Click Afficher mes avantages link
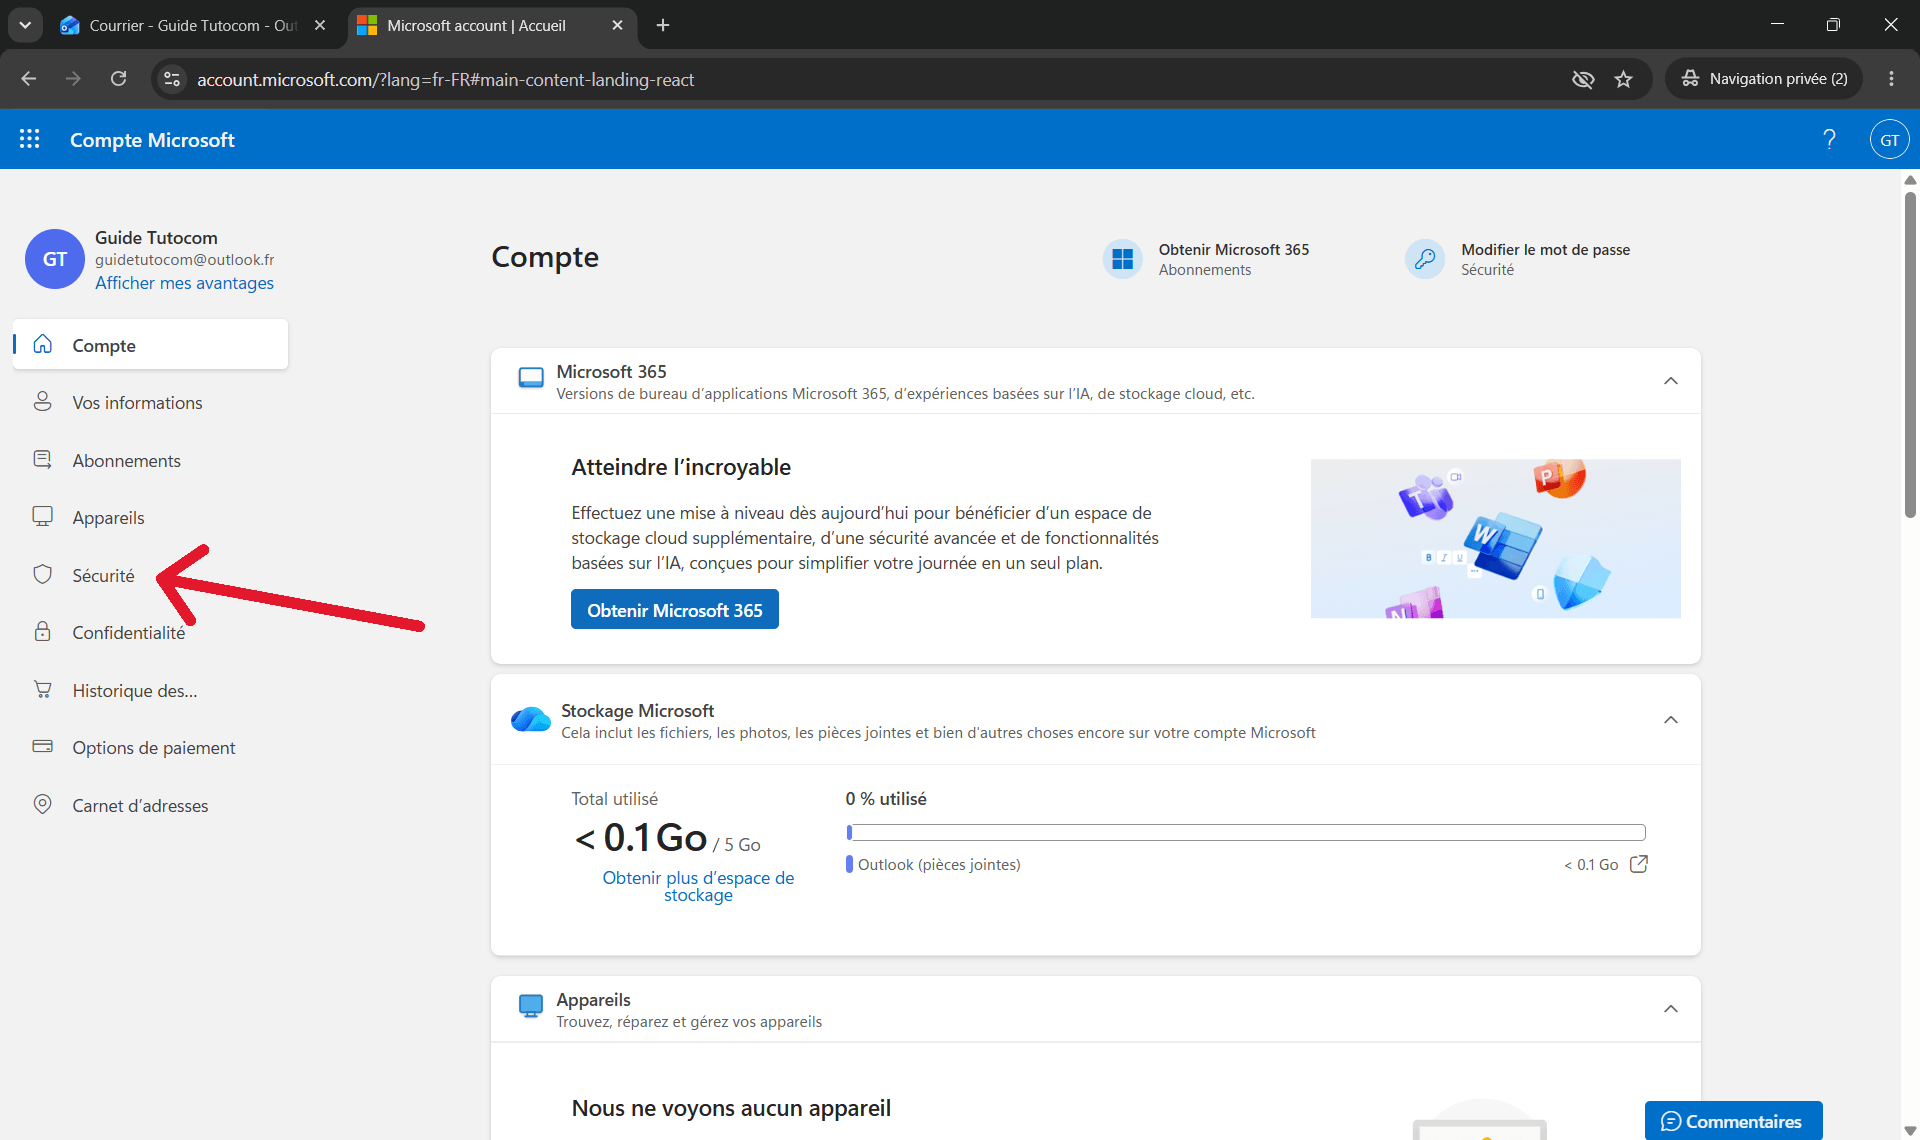 click(184, 283)
